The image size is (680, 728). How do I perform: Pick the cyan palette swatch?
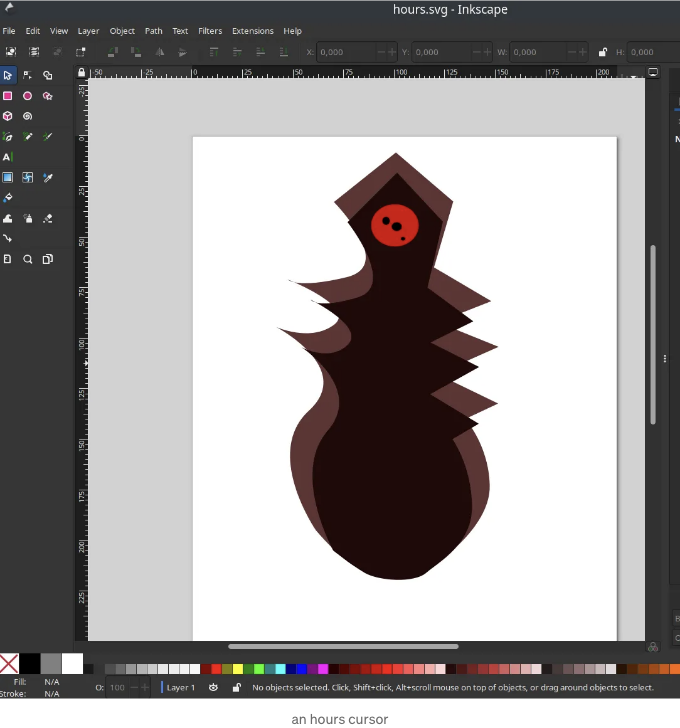[x=280, y=669]
